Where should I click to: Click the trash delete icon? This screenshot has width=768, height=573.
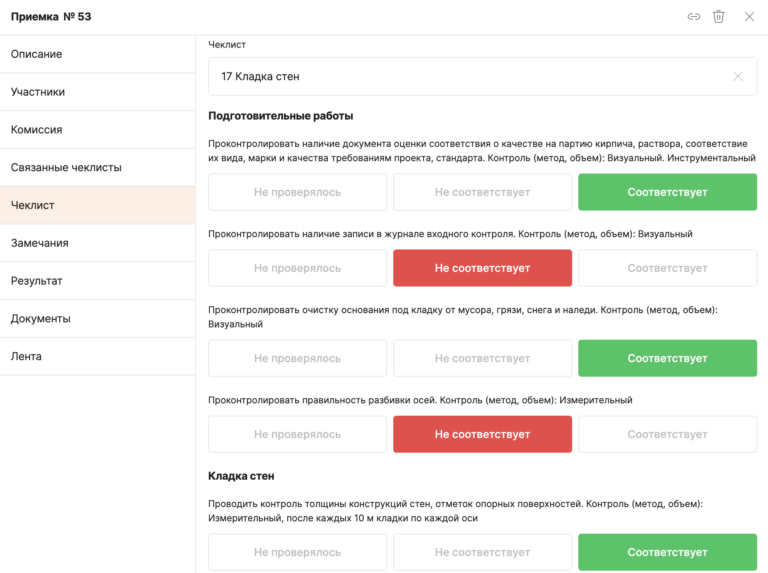point(718,17)
